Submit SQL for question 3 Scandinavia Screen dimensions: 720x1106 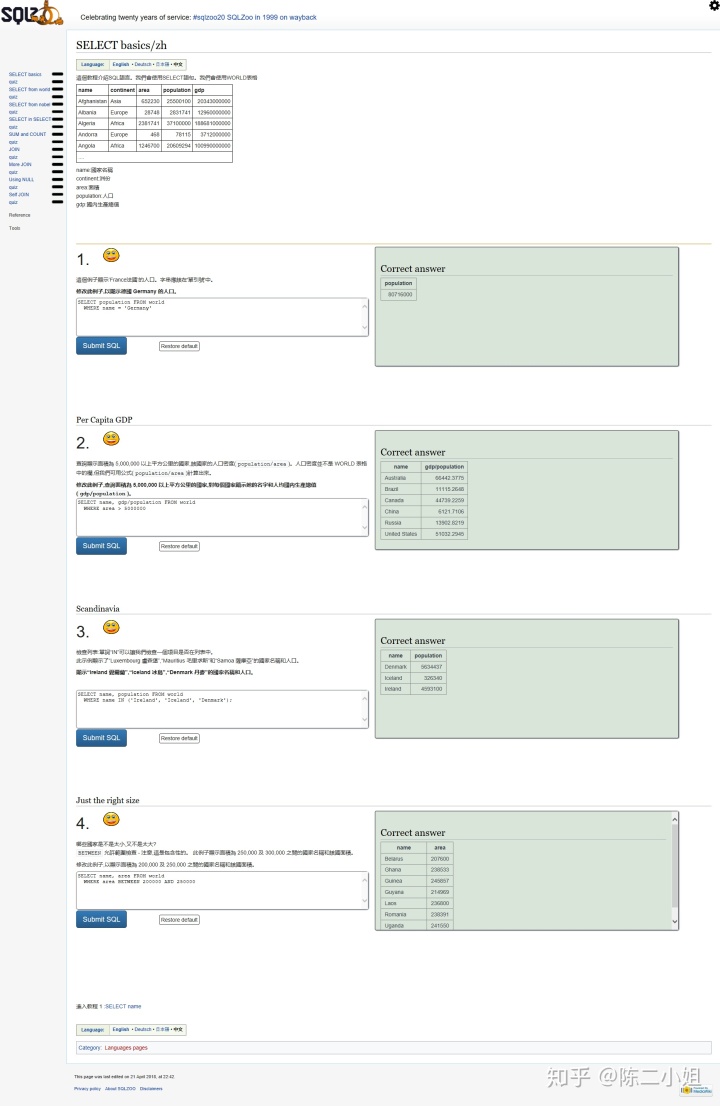pyautogui.click(x=101, y=738)
